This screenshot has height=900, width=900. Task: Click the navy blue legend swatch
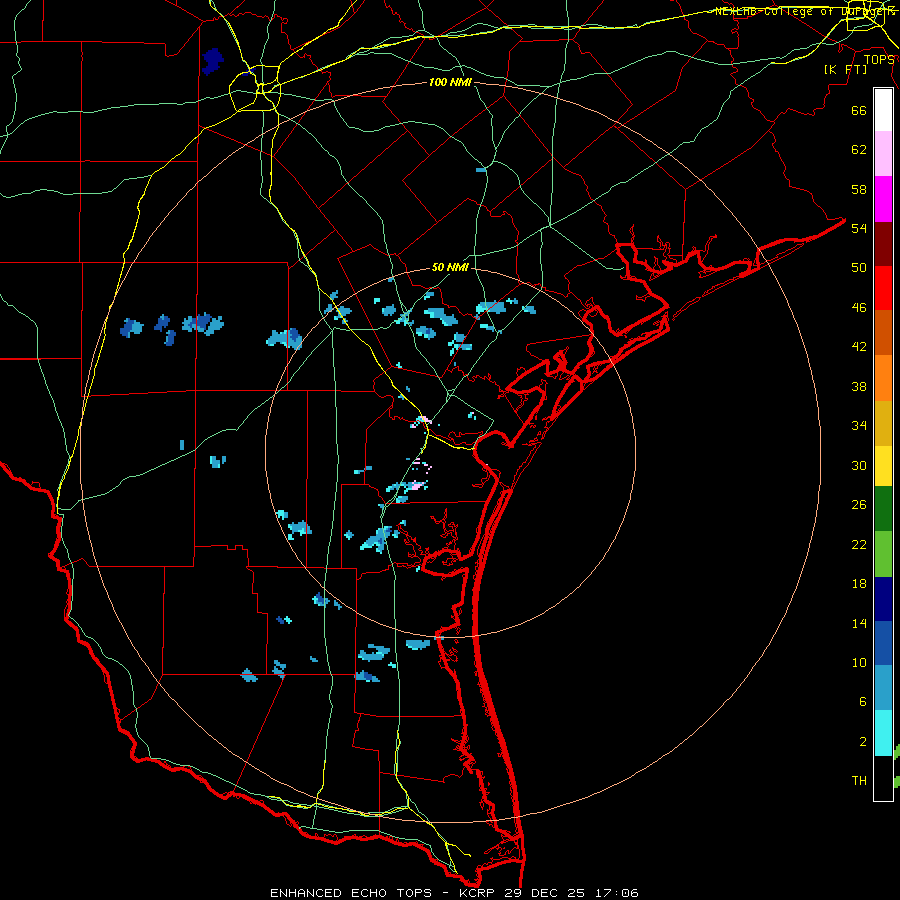pyautogui.click(x=883, y=599)
